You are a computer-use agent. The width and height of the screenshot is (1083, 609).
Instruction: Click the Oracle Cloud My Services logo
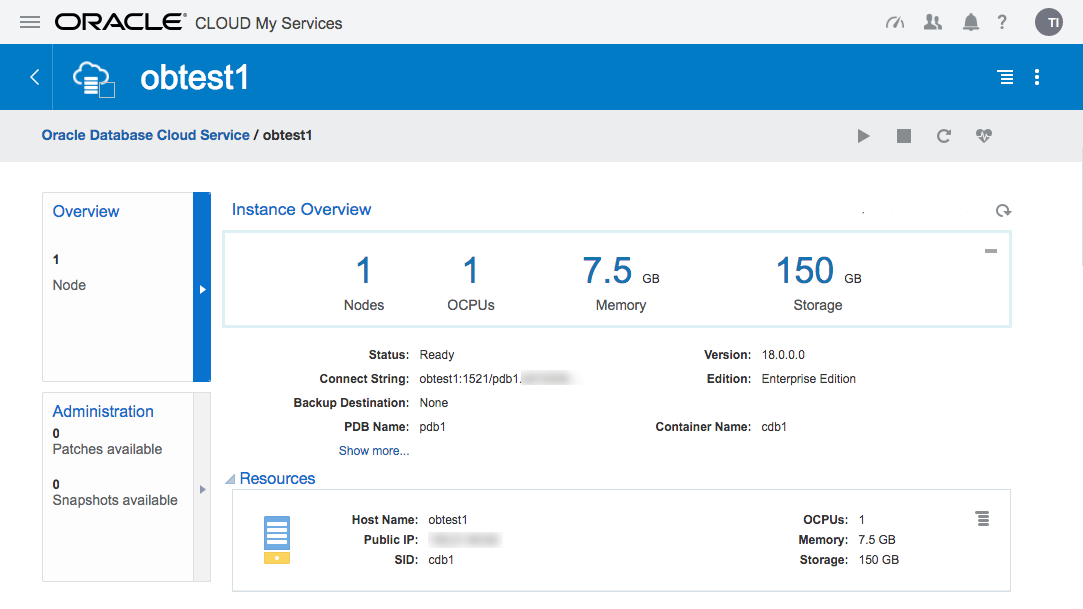click(x=199, y=23)
